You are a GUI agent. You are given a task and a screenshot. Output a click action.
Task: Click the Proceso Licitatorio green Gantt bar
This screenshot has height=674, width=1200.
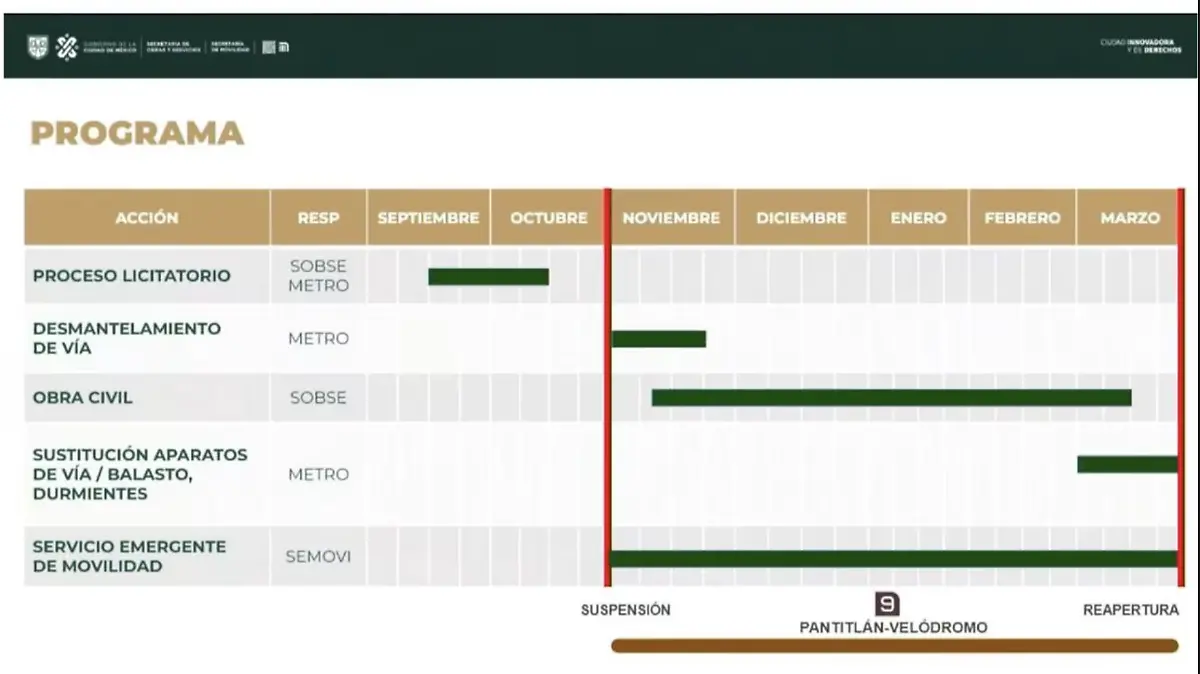[488, 277]
